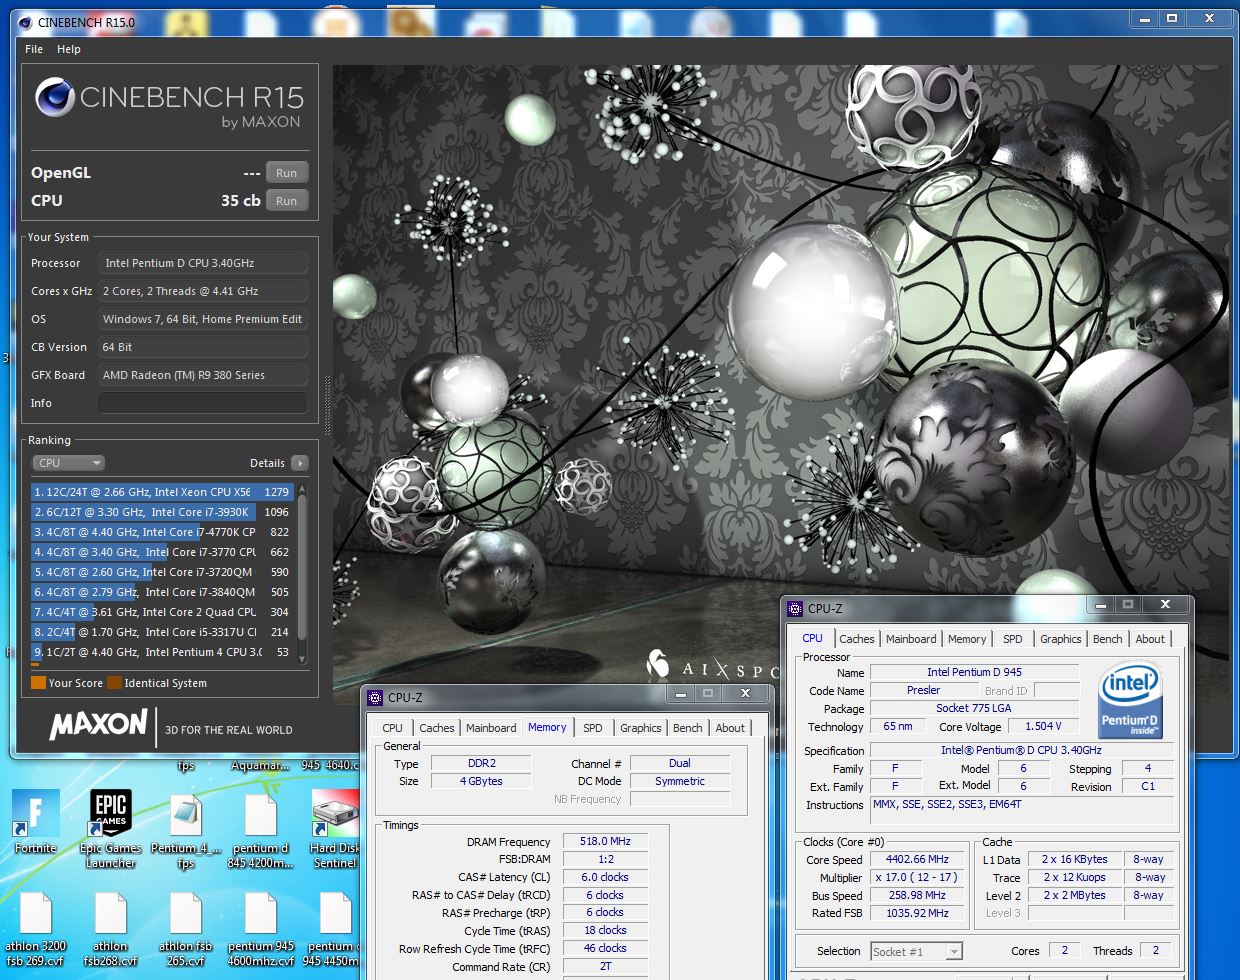Click the DRAM Frequency 518.0 MHz value
Screen dimensions: 1240x980
pos(605,841)
